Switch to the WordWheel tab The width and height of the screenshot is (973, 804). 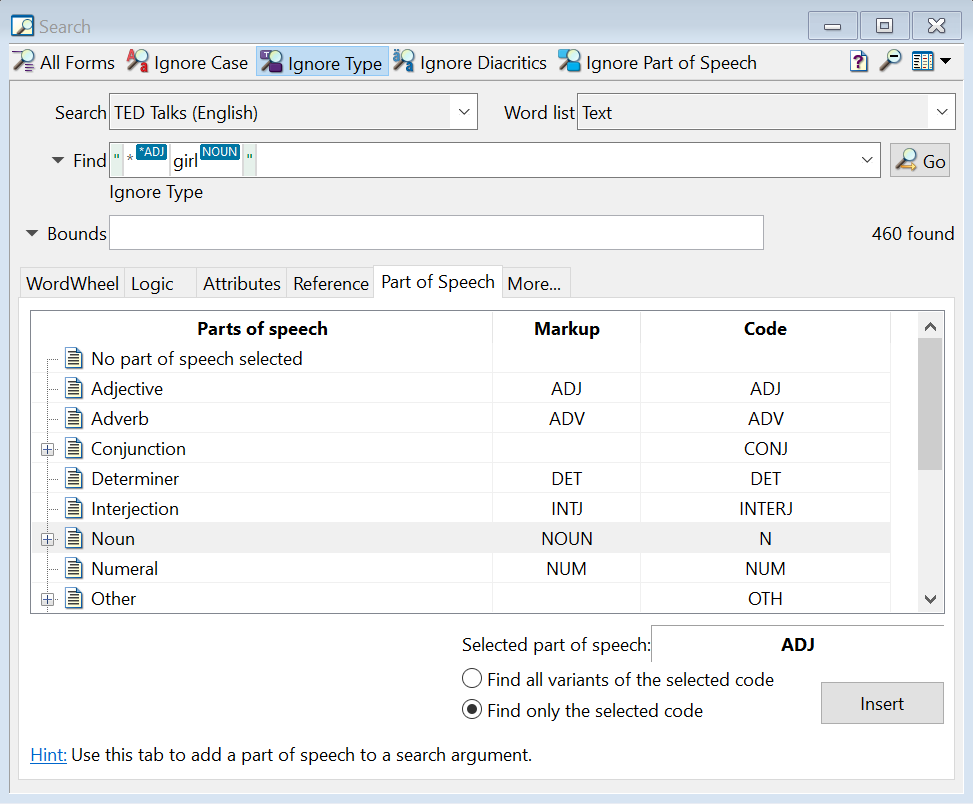(72, 283)
